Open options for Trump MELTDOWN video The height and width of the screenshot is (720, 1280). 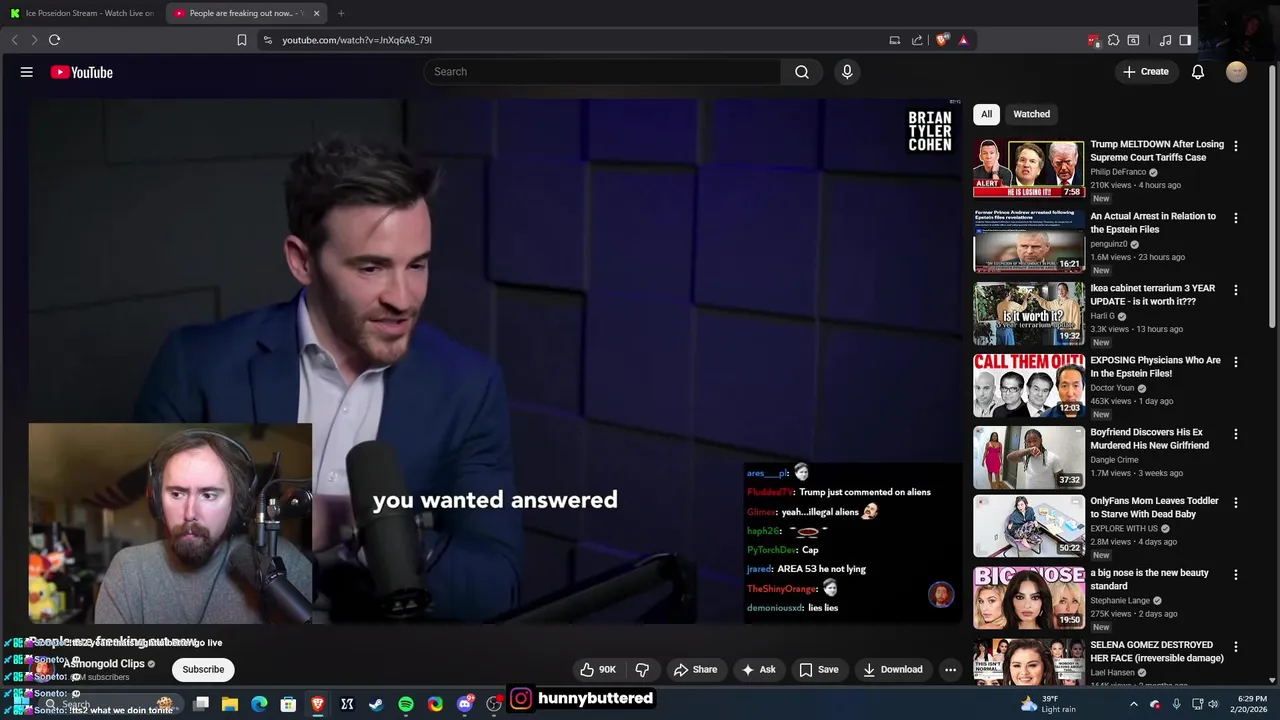tap(1236, 146)
